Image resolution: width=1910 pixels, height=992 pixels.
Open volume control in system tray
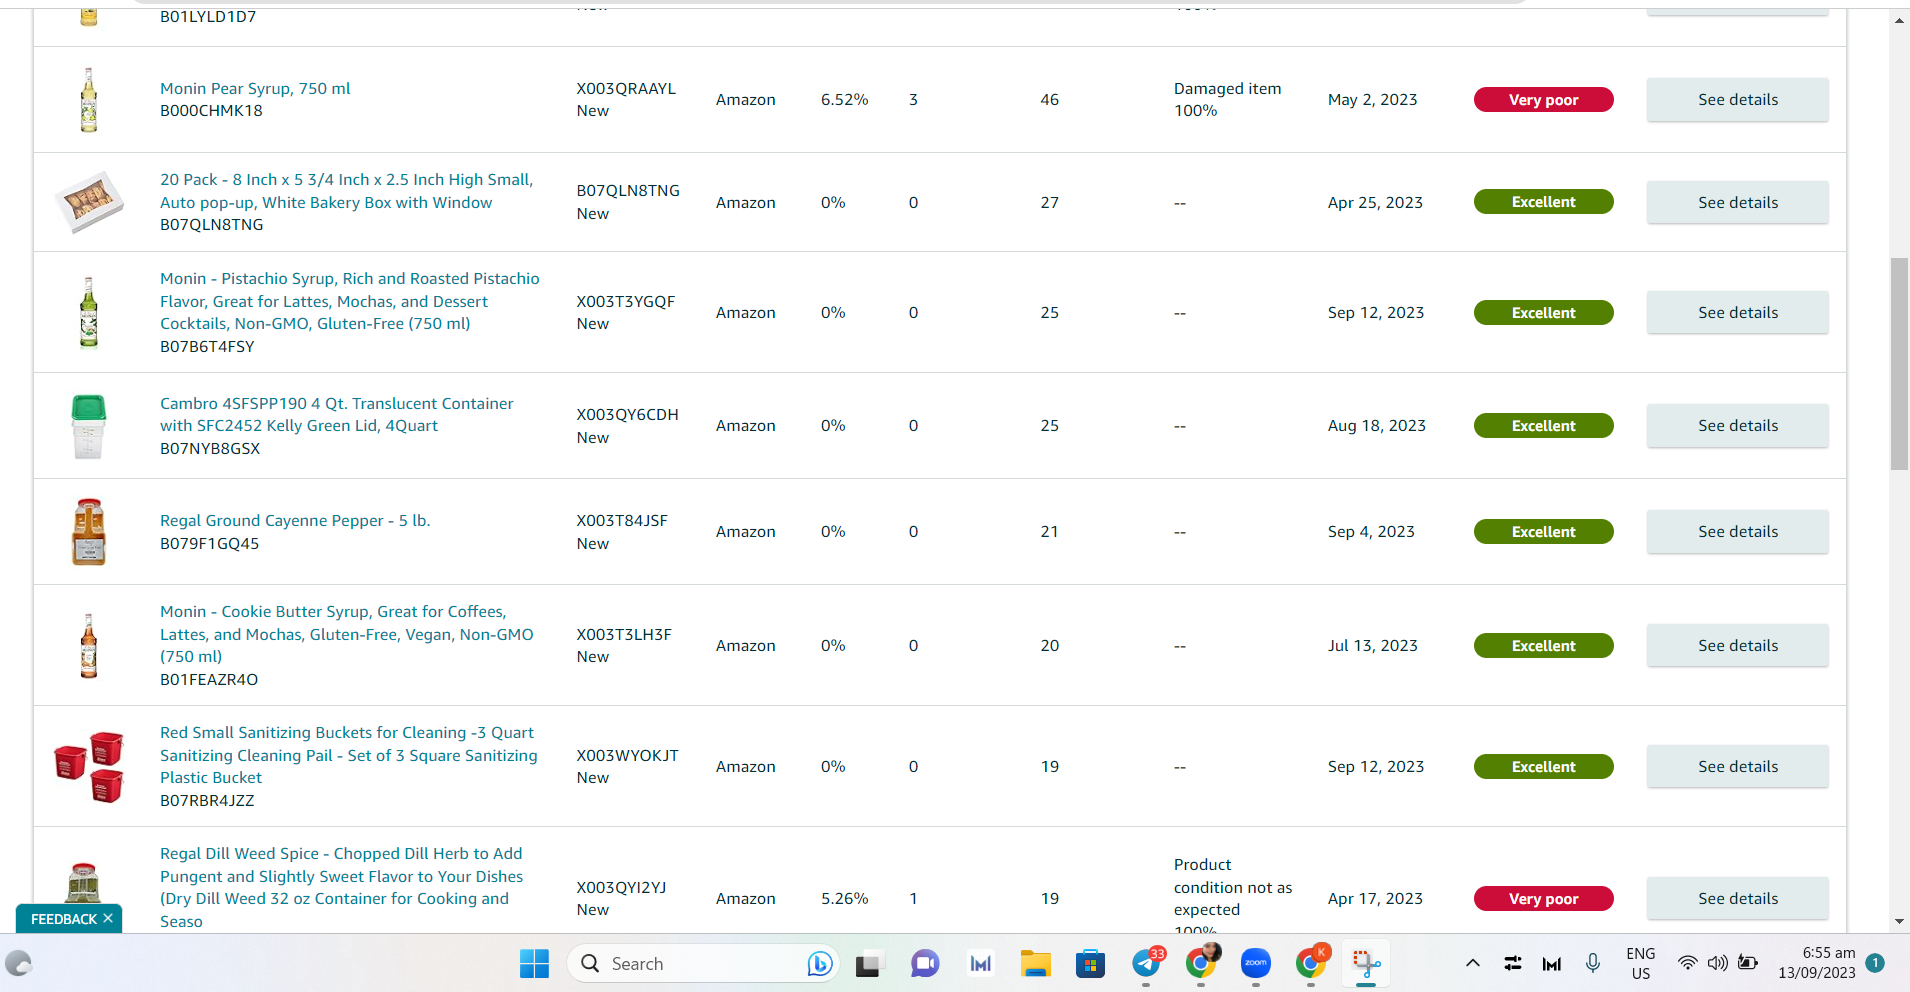pos(1717,963)
